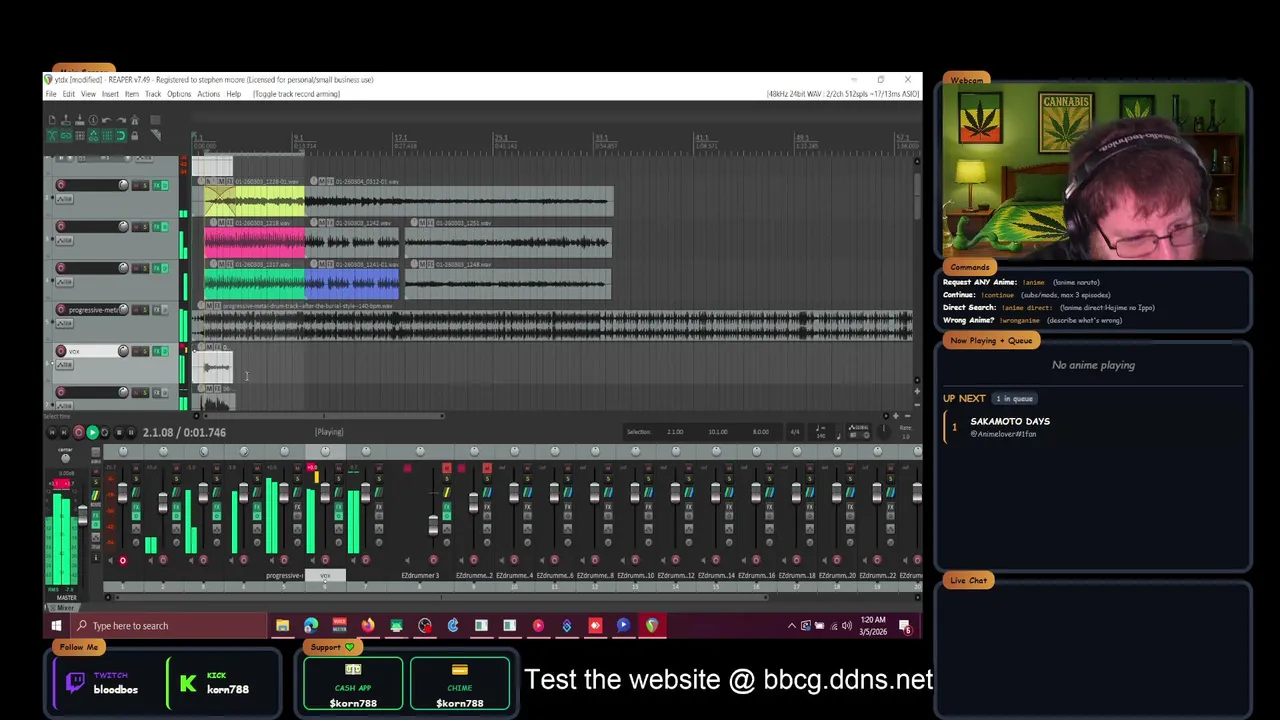The width and height of the screenshot is (1280, 720).
Task: Toggle auto-crossfade in the toolbar
Action: tap(52, 136)
